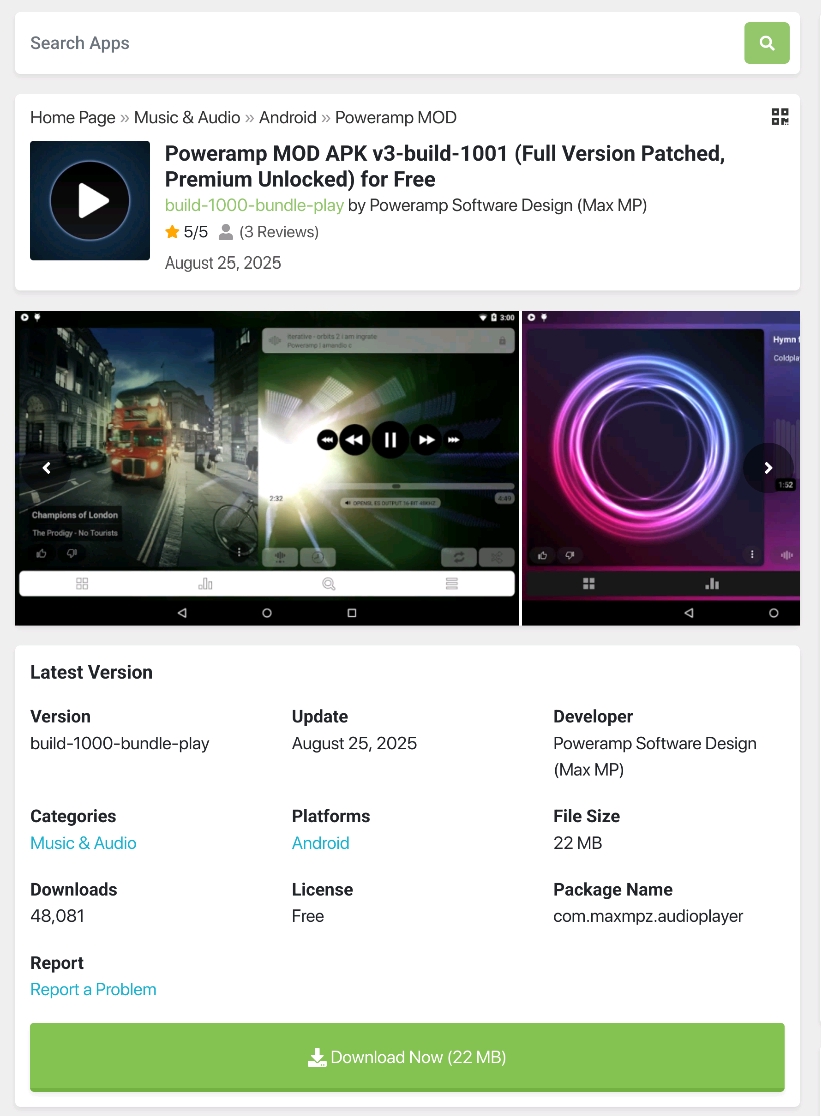Click the August 25, 2025 update value

[354, 744]
